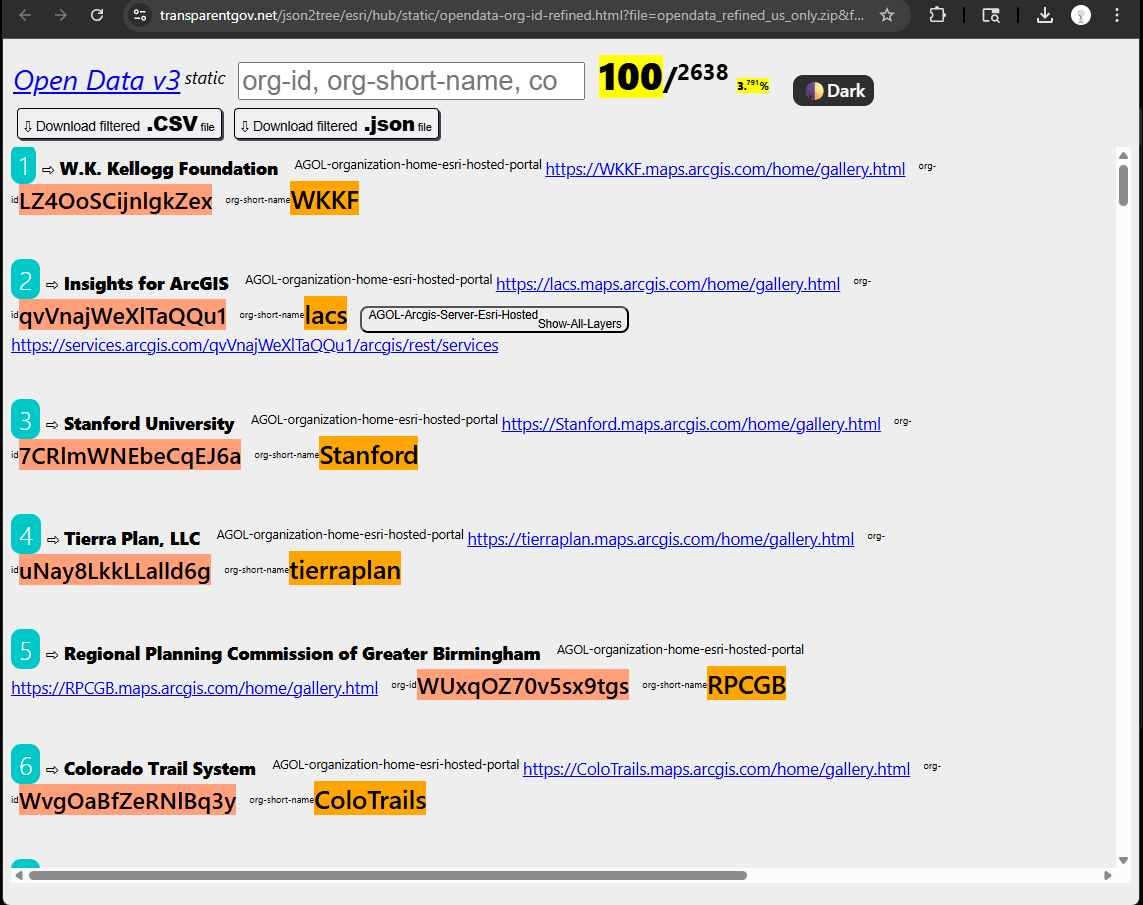Screen dimensions: 1143x905
Task: Click the horizontal scrollbar left arrow
Action: (x=19, y=875)
